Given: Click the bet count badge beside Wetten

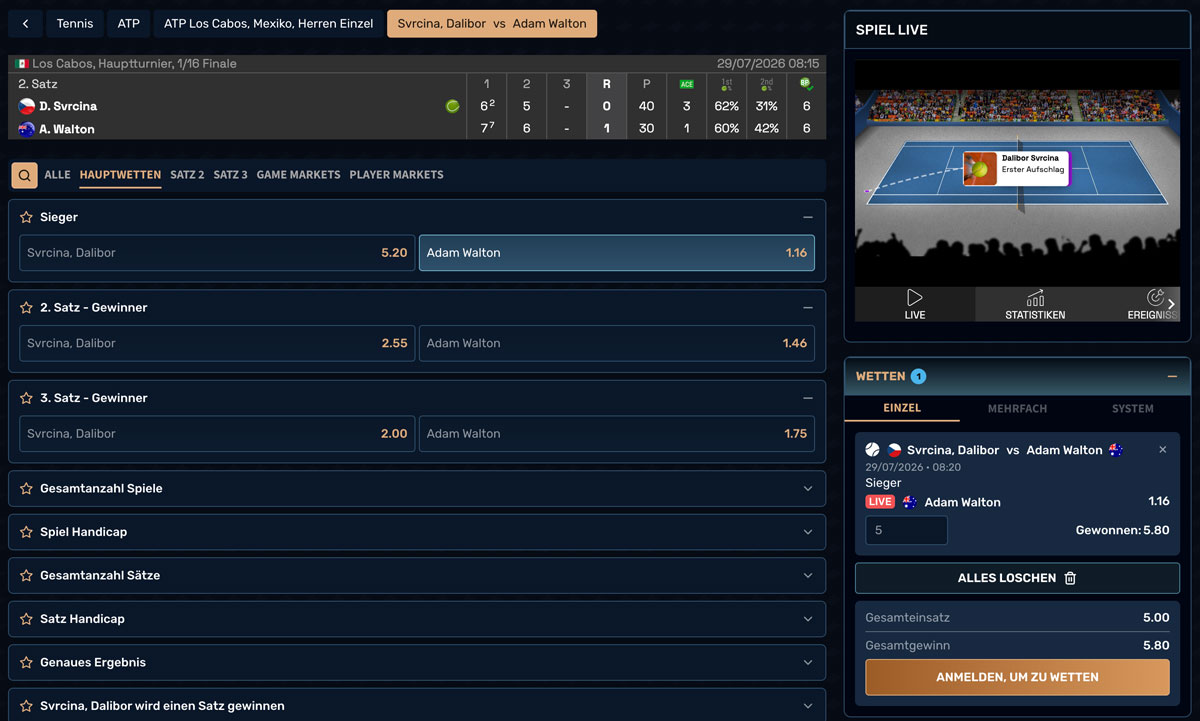Looking at the screenshot, I should [x=918, y=377].
